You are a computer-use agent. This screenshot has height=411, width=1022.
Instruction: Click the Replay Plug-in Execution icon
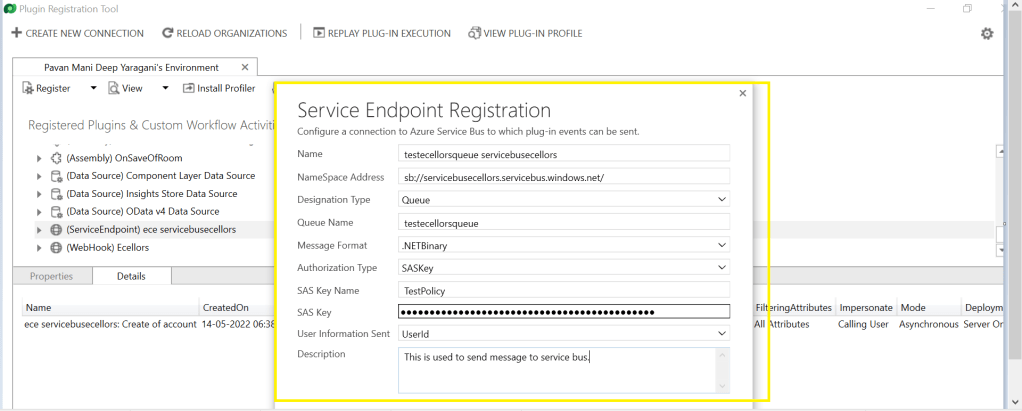(319, 33)
